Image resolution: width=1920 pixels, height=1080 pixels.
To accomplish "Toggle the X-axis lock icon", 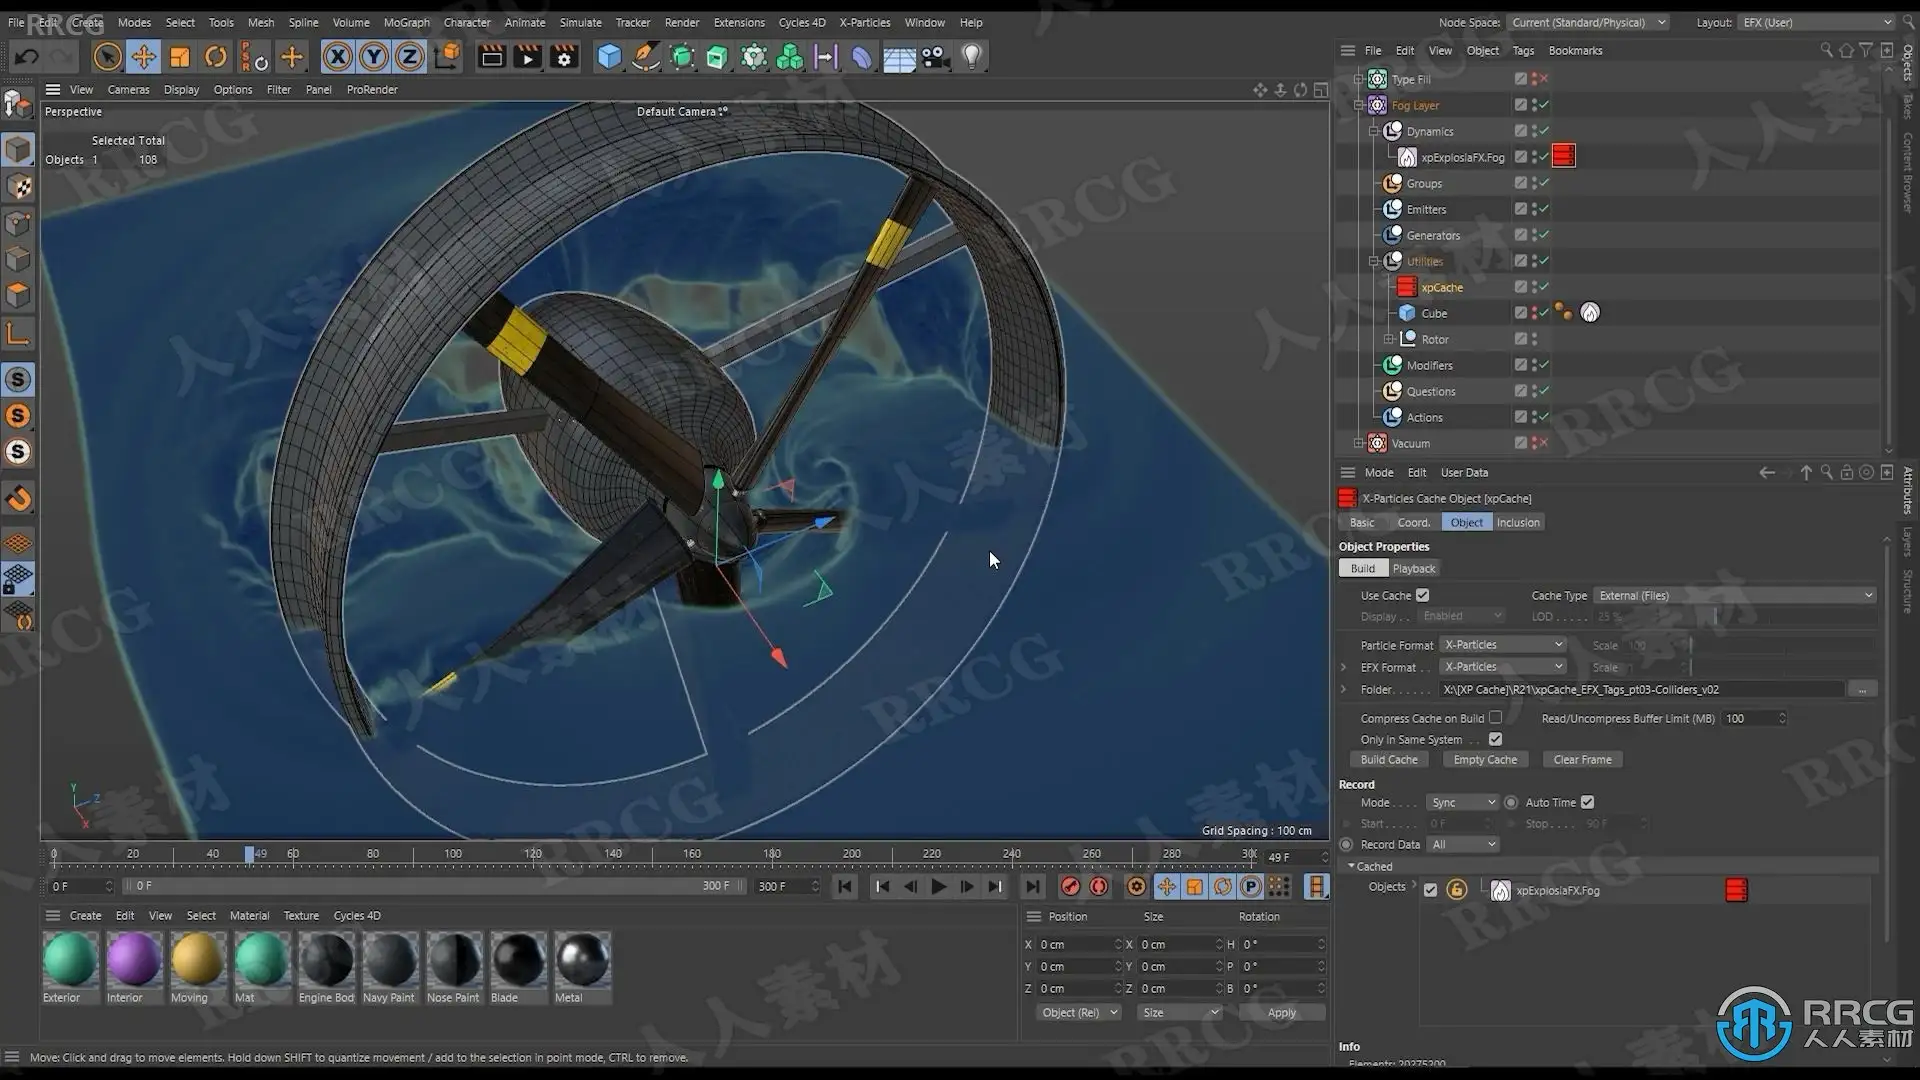I will [x=338, y=57].
